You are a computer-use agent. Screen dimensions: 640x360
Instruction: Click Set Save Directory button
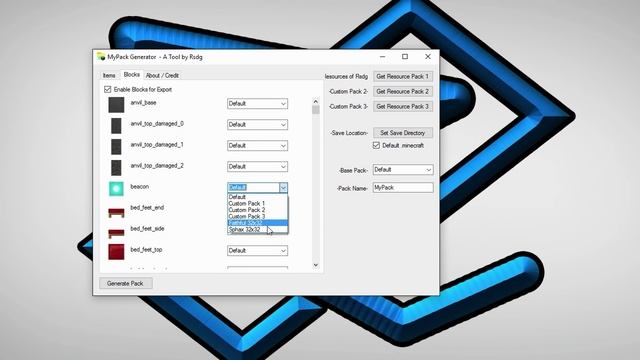click(402, 133)
